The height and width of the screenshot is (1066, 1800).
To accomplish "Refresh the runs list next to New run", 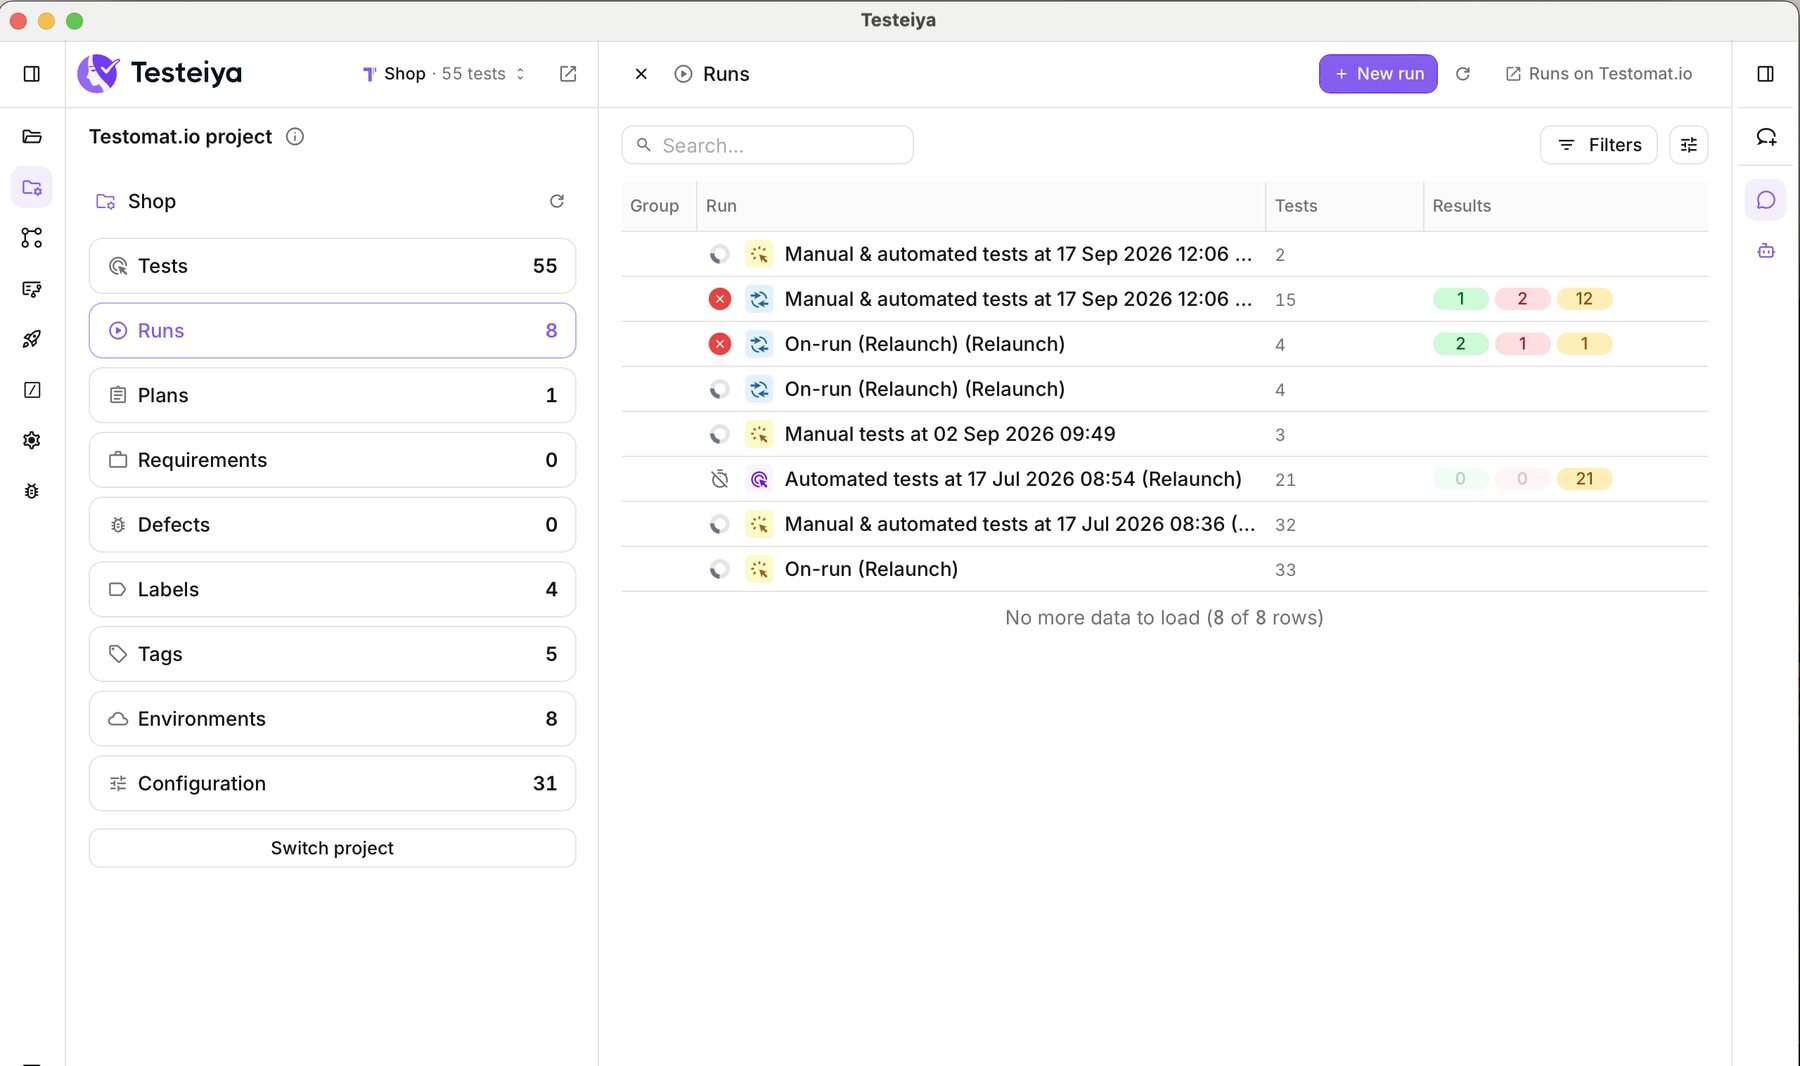I will click(1463, 74).
